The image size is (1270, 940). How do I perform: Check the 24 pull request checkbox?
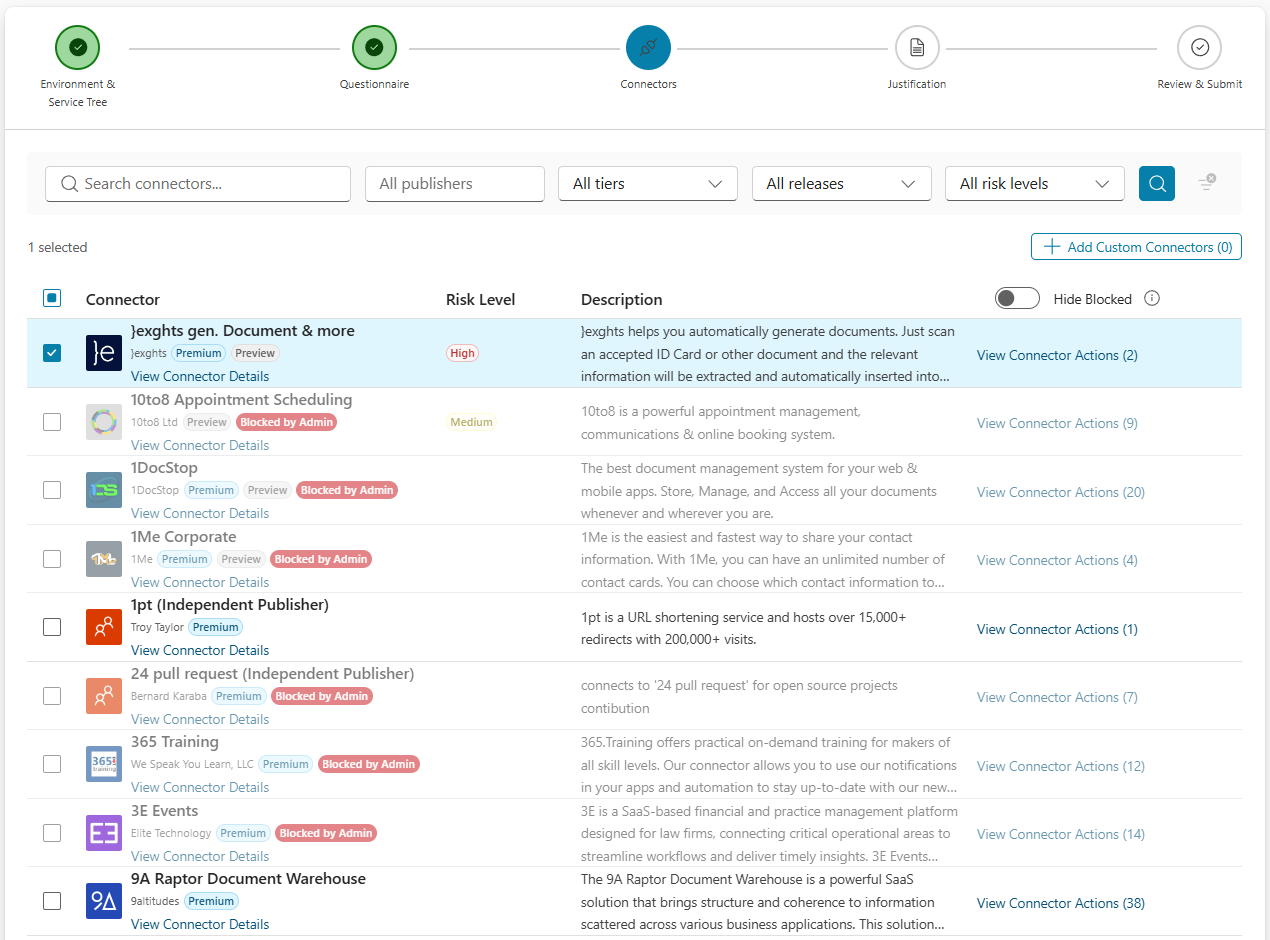[52, 696]
